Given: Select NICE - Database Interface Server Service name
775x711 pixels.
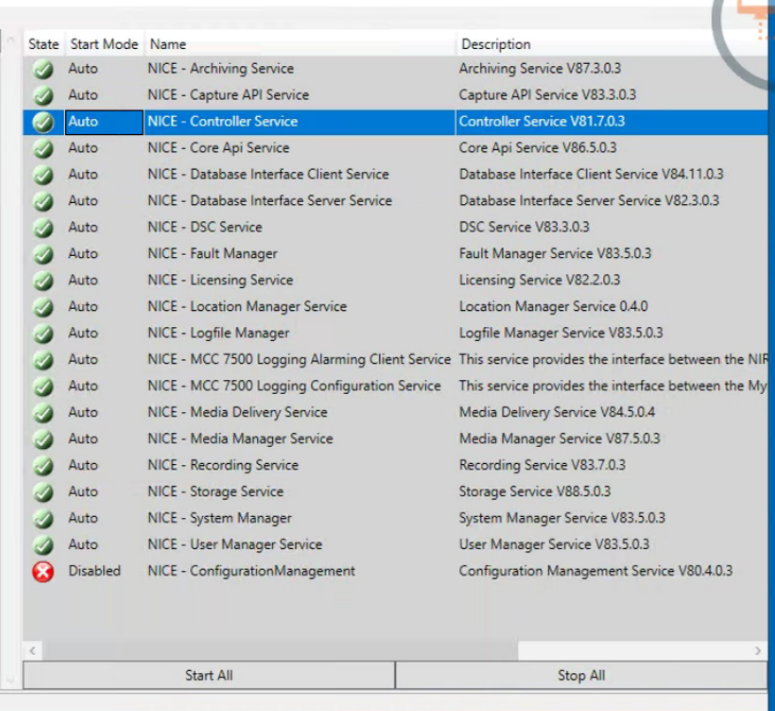Looking at the screenshot, I should click(270, 201).
